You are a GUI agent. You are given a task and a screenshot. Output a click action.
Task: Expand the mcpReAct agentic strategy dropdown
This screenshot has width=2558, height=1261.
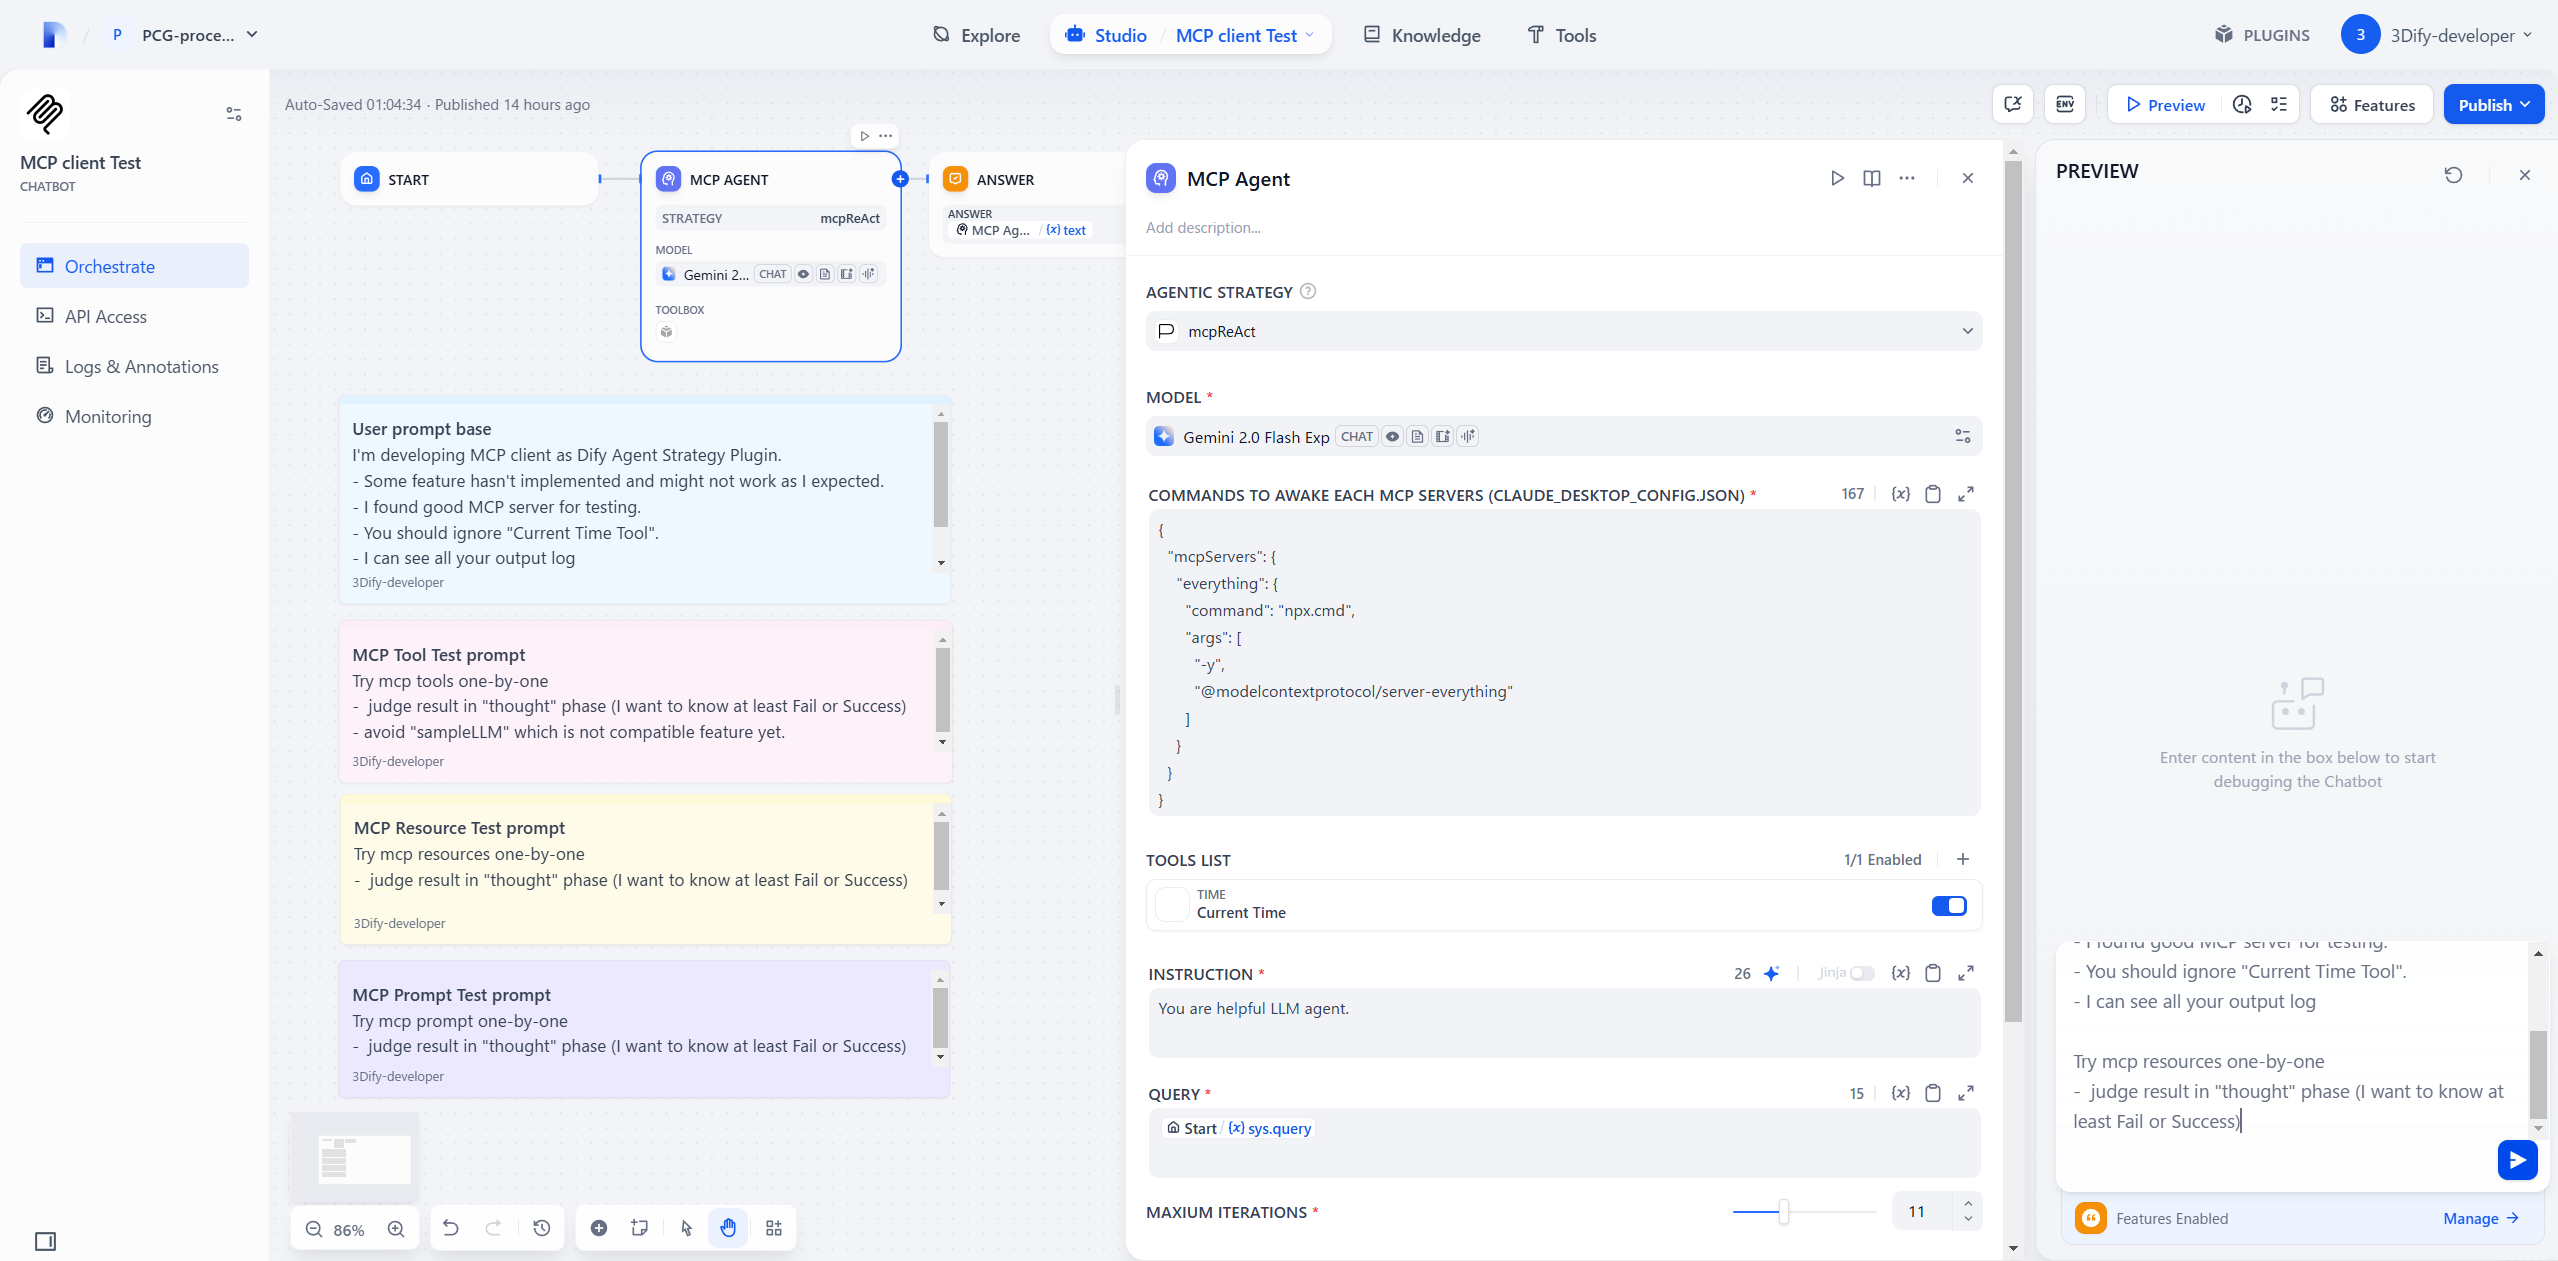[x=1563, y=331]
